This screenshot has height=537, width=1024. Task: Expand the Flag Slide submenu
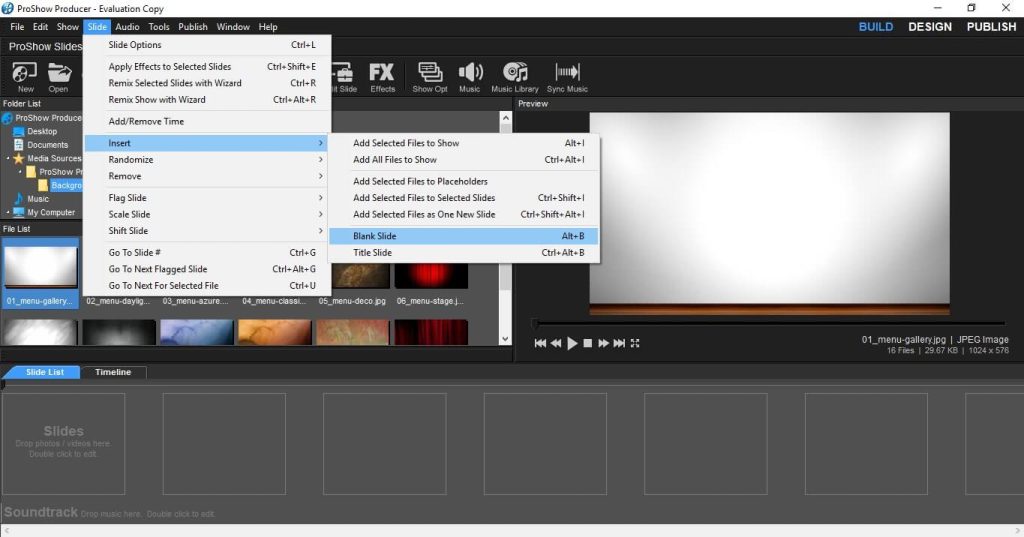pyautogui.click(x=217, y=198)
